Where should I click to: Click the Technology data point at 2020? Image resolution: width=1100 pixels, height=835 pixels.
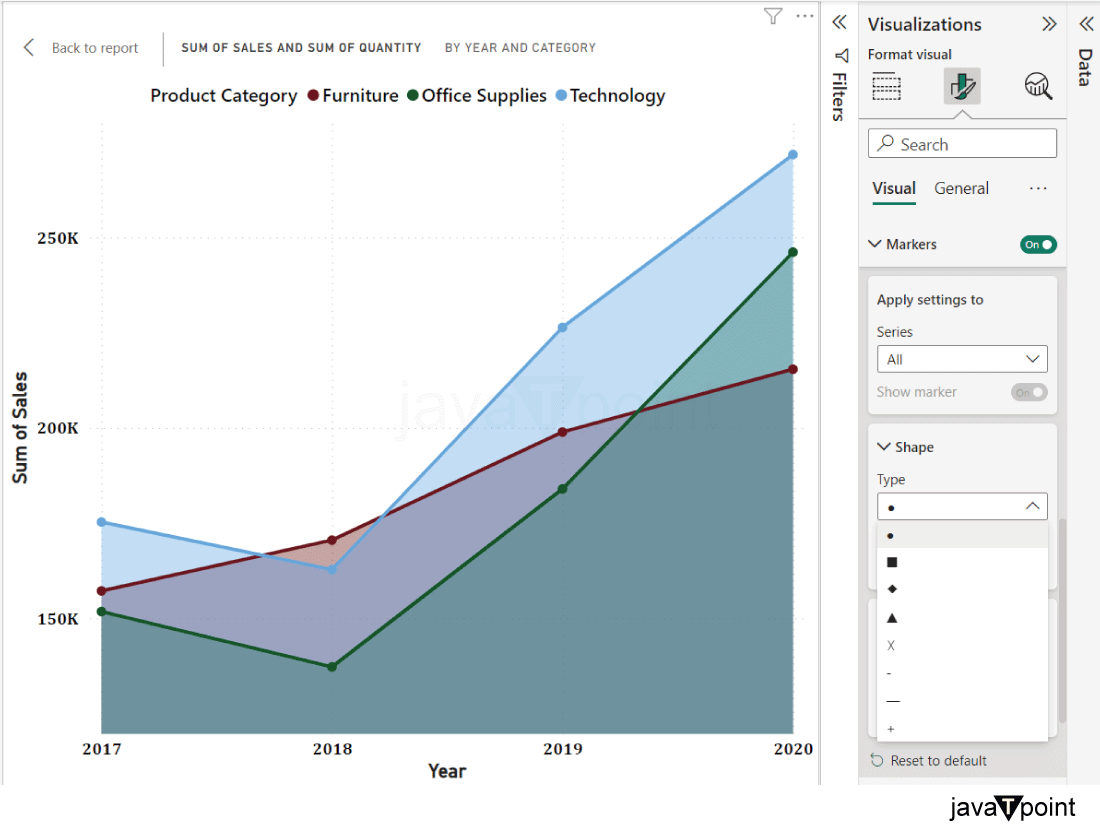(x=793, y=154)
